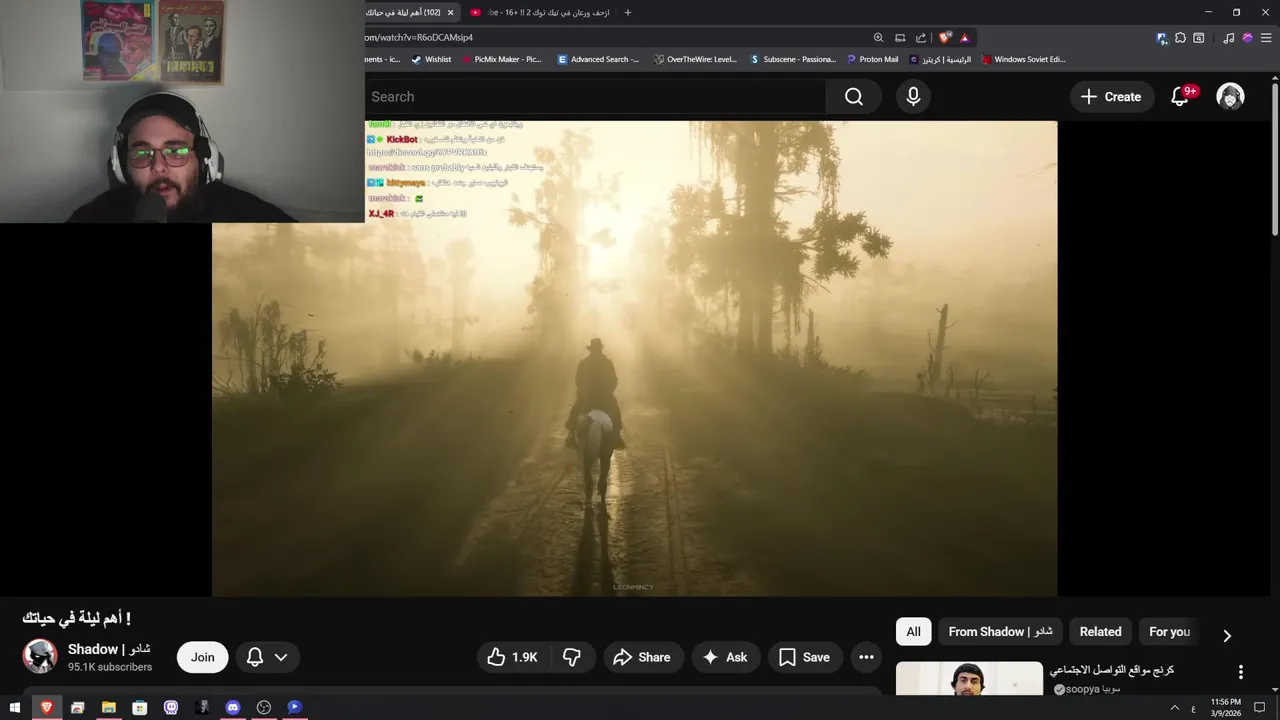Image resolution: width=1280 pixels, height=720 pixels.
Task: Click the Create button
Action: pos(1110,96)
